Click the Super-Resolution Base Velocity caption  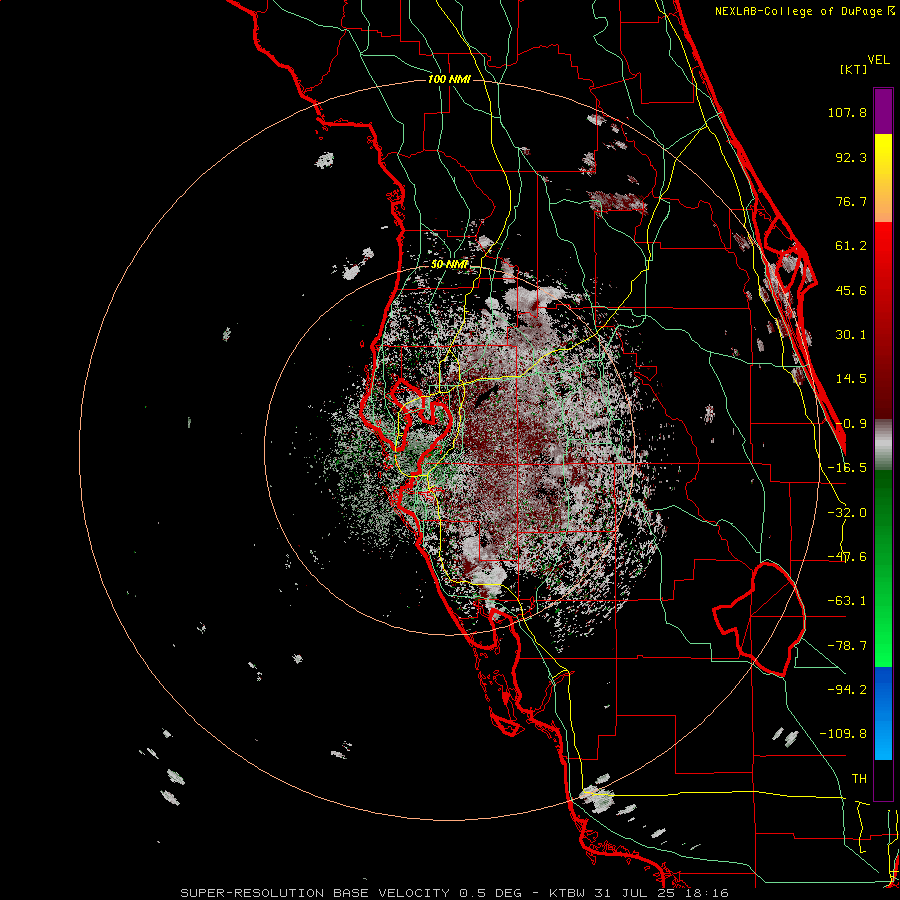(x=455, y=893)
